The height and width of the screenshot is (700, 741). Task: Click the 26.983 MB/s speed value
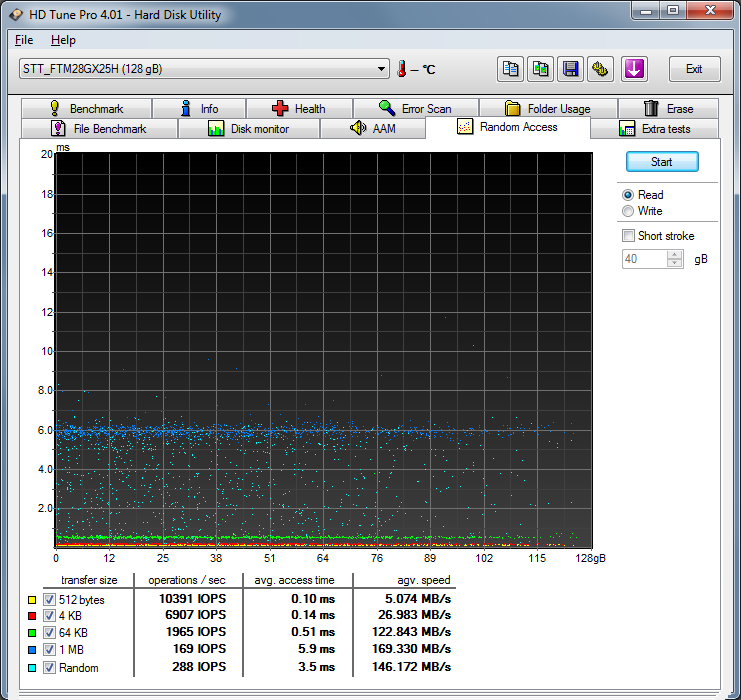(x=414, y=615)
